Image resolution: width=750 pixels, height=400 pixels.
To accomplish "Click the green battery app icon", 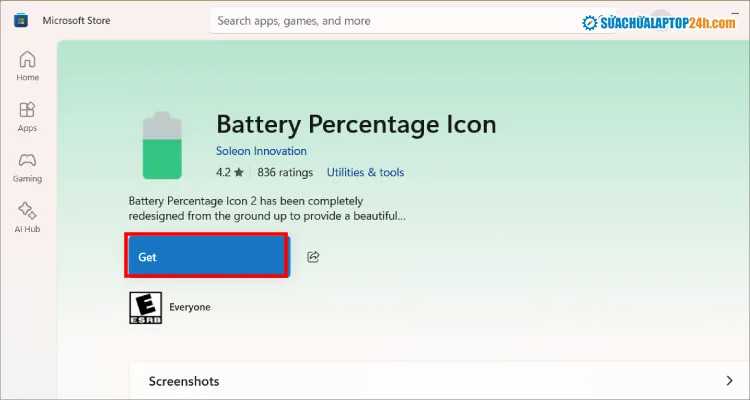I will pyautogui.click(x=162, y=145).
